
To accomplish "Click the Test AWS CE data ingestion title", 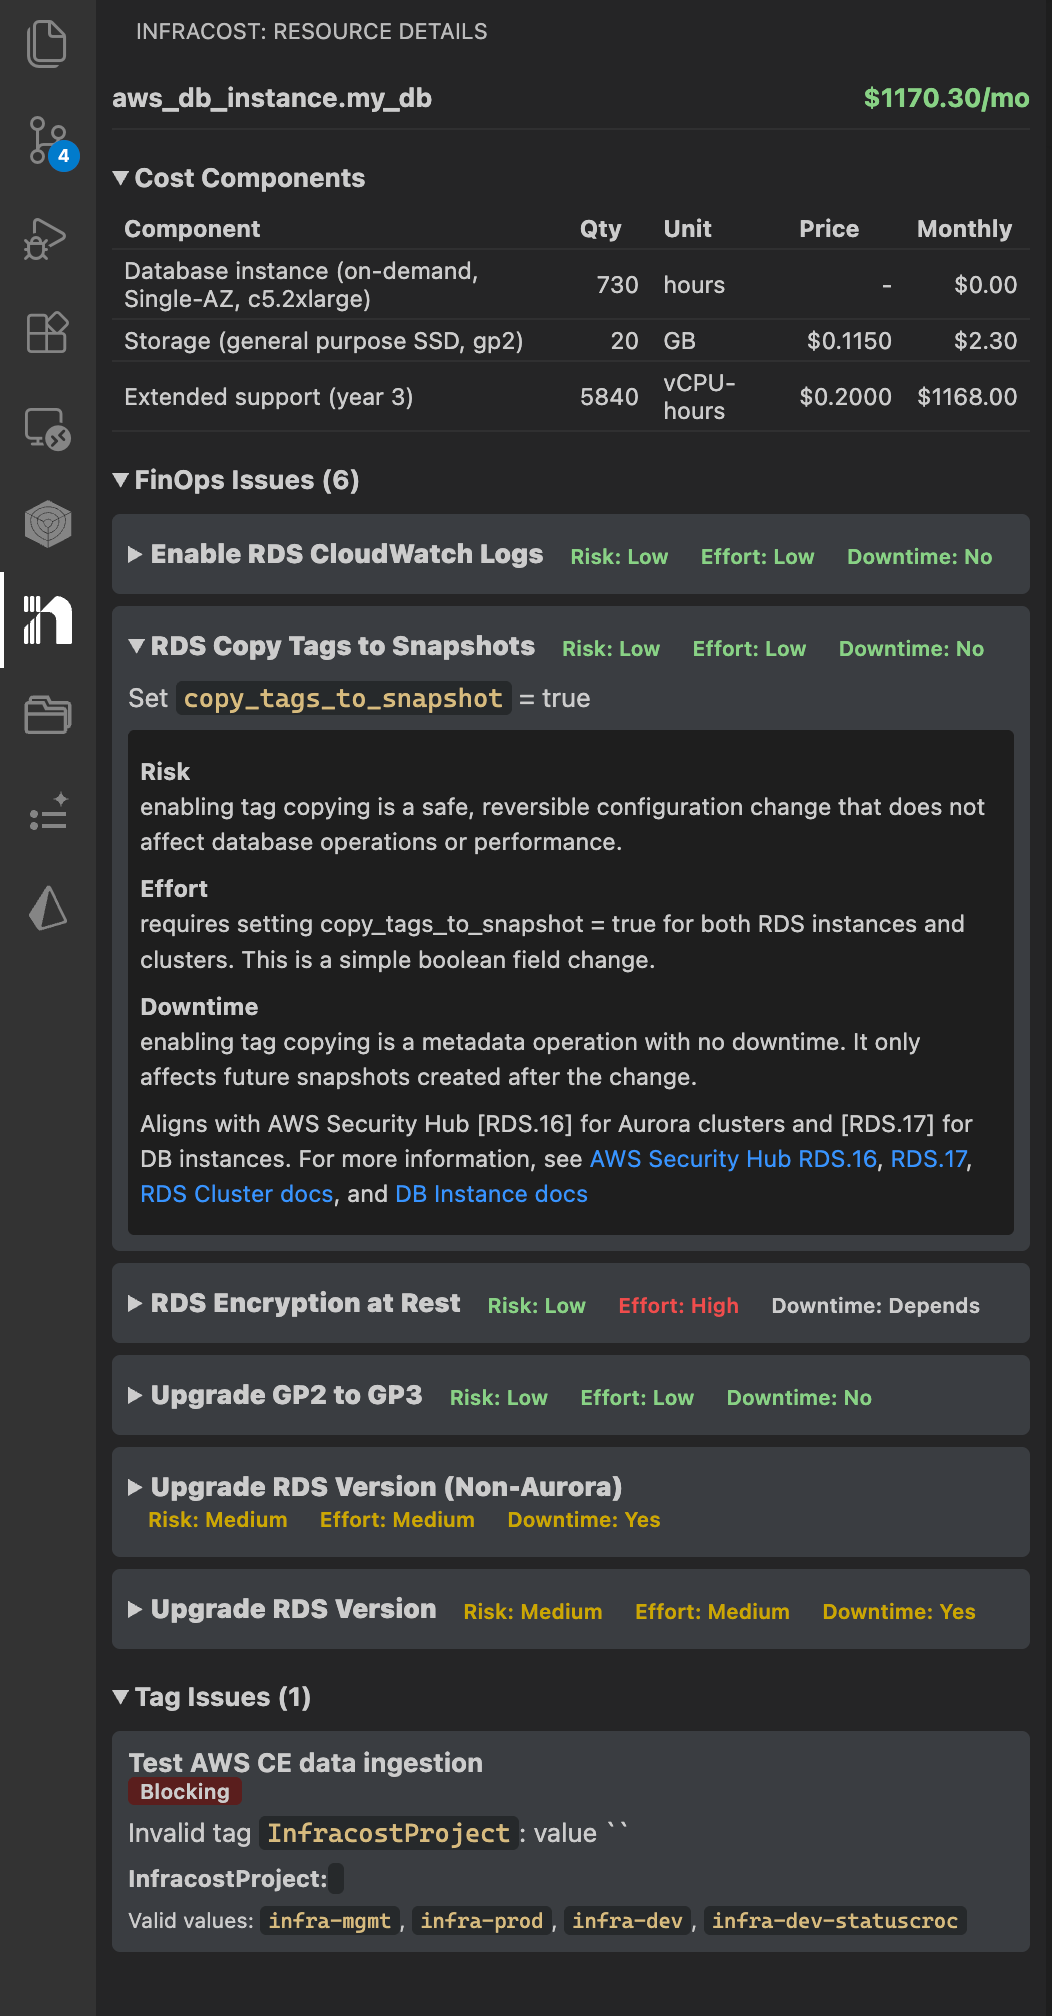I will tap(305, 1762).
